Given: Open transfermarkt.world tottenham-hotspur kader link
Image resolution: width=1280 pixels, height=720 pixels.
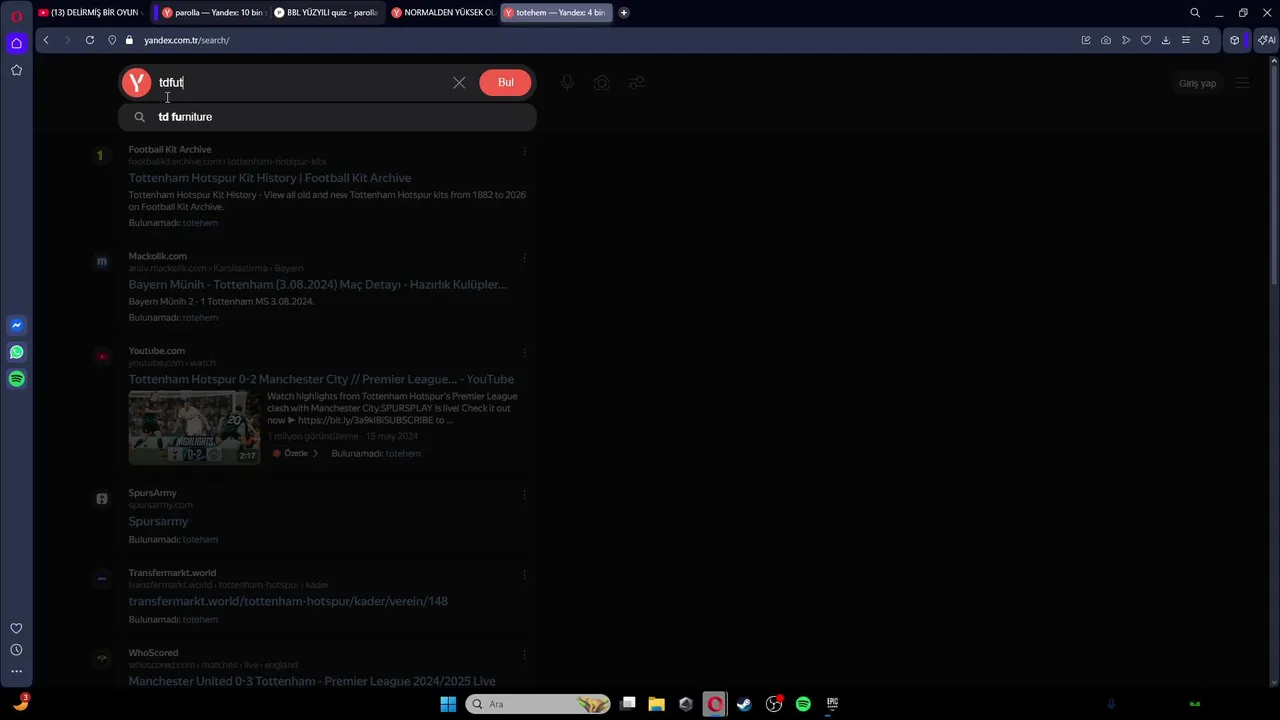Looking at the screenshot, I should (288, 602).
